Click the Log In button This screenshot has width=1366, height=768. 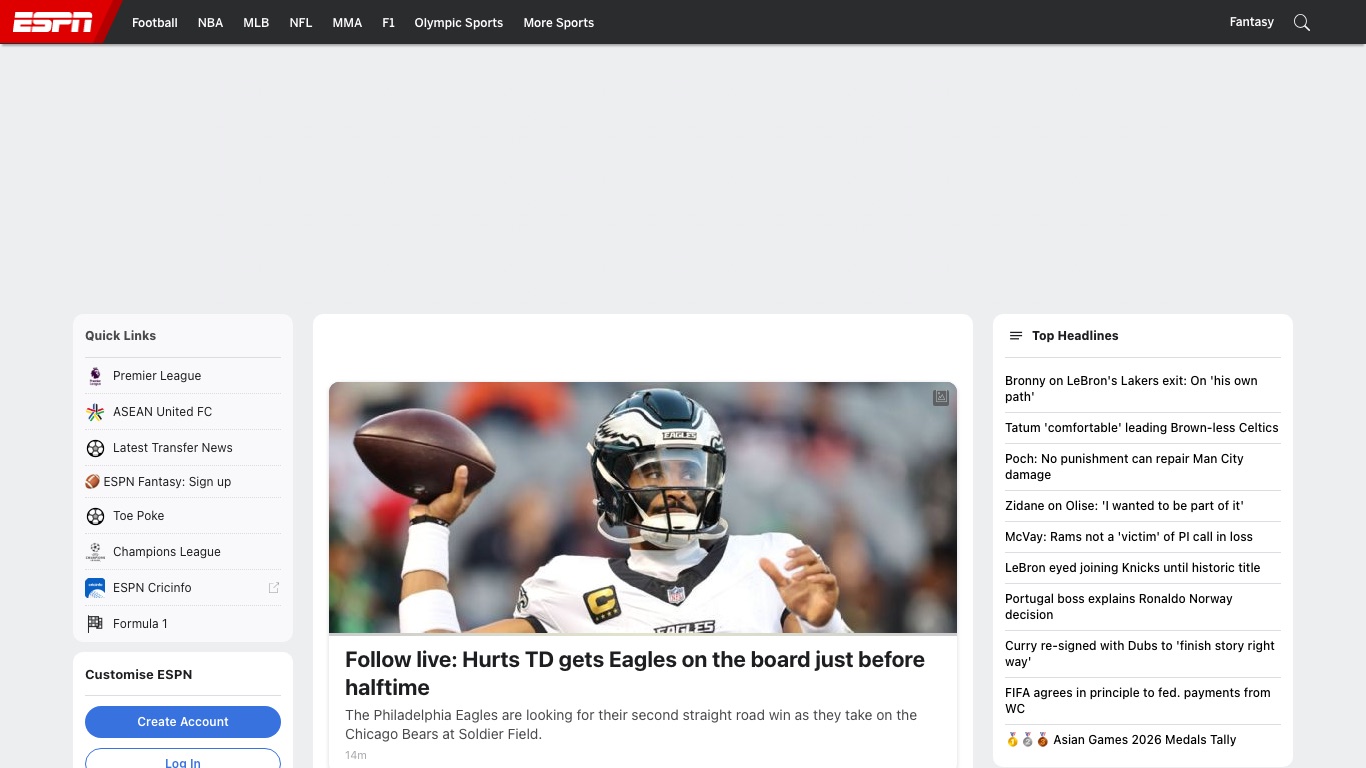point(183,759)
